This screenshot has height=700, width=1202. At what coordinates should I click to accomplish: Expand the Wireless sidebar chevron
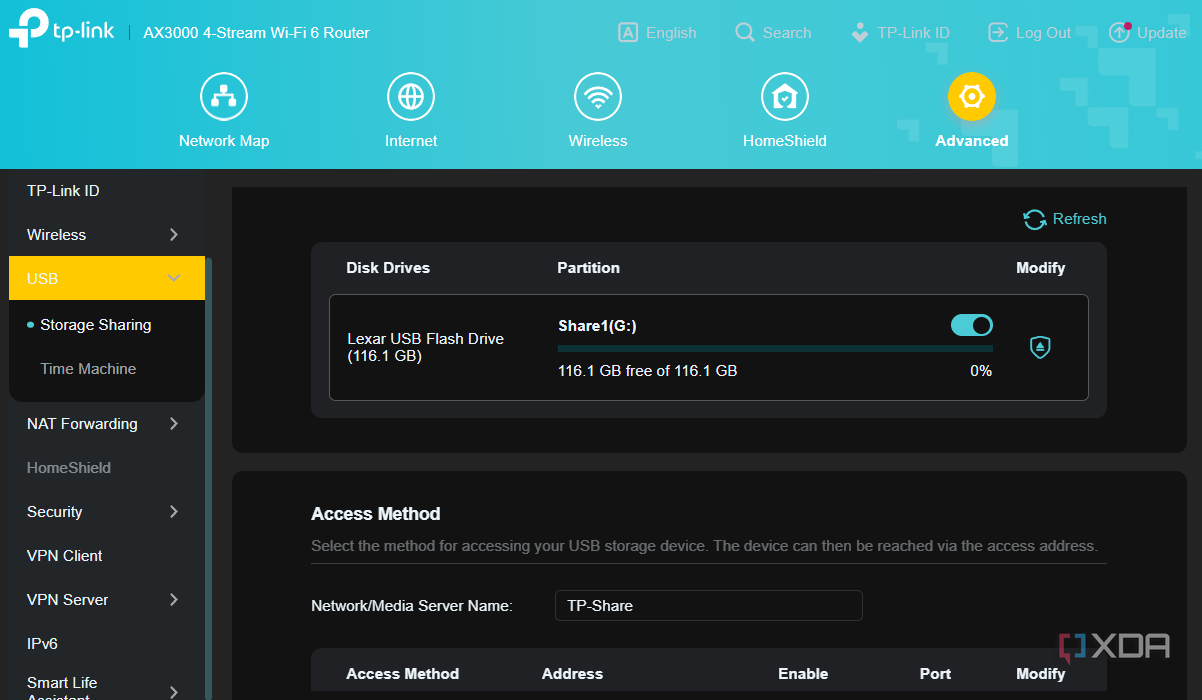pyautogui.click(x=174, y=235)
